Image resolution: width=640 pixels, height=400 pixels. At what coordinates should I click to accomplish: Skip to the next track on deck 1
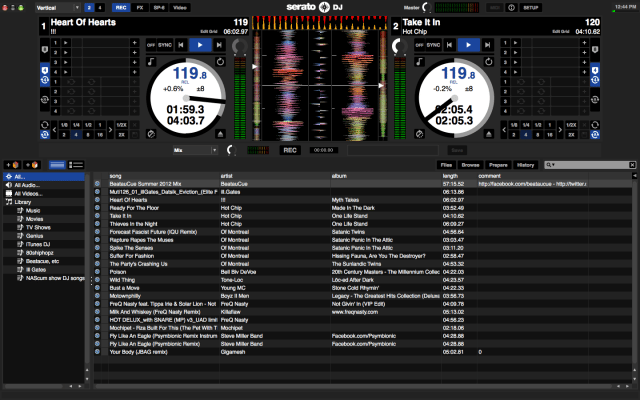(x=219, y=45)
